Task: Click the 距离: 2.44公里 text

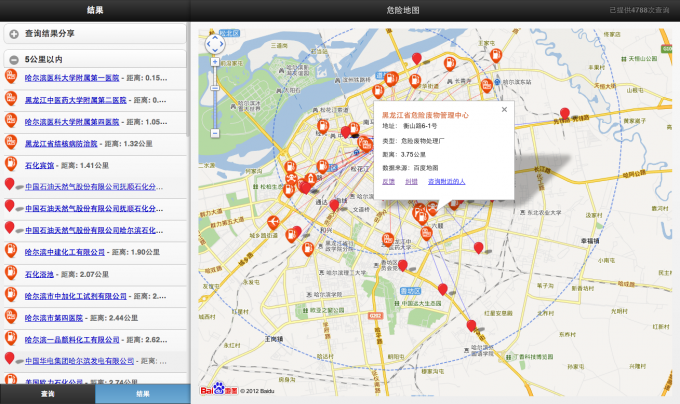Action: tap(114, 318)
